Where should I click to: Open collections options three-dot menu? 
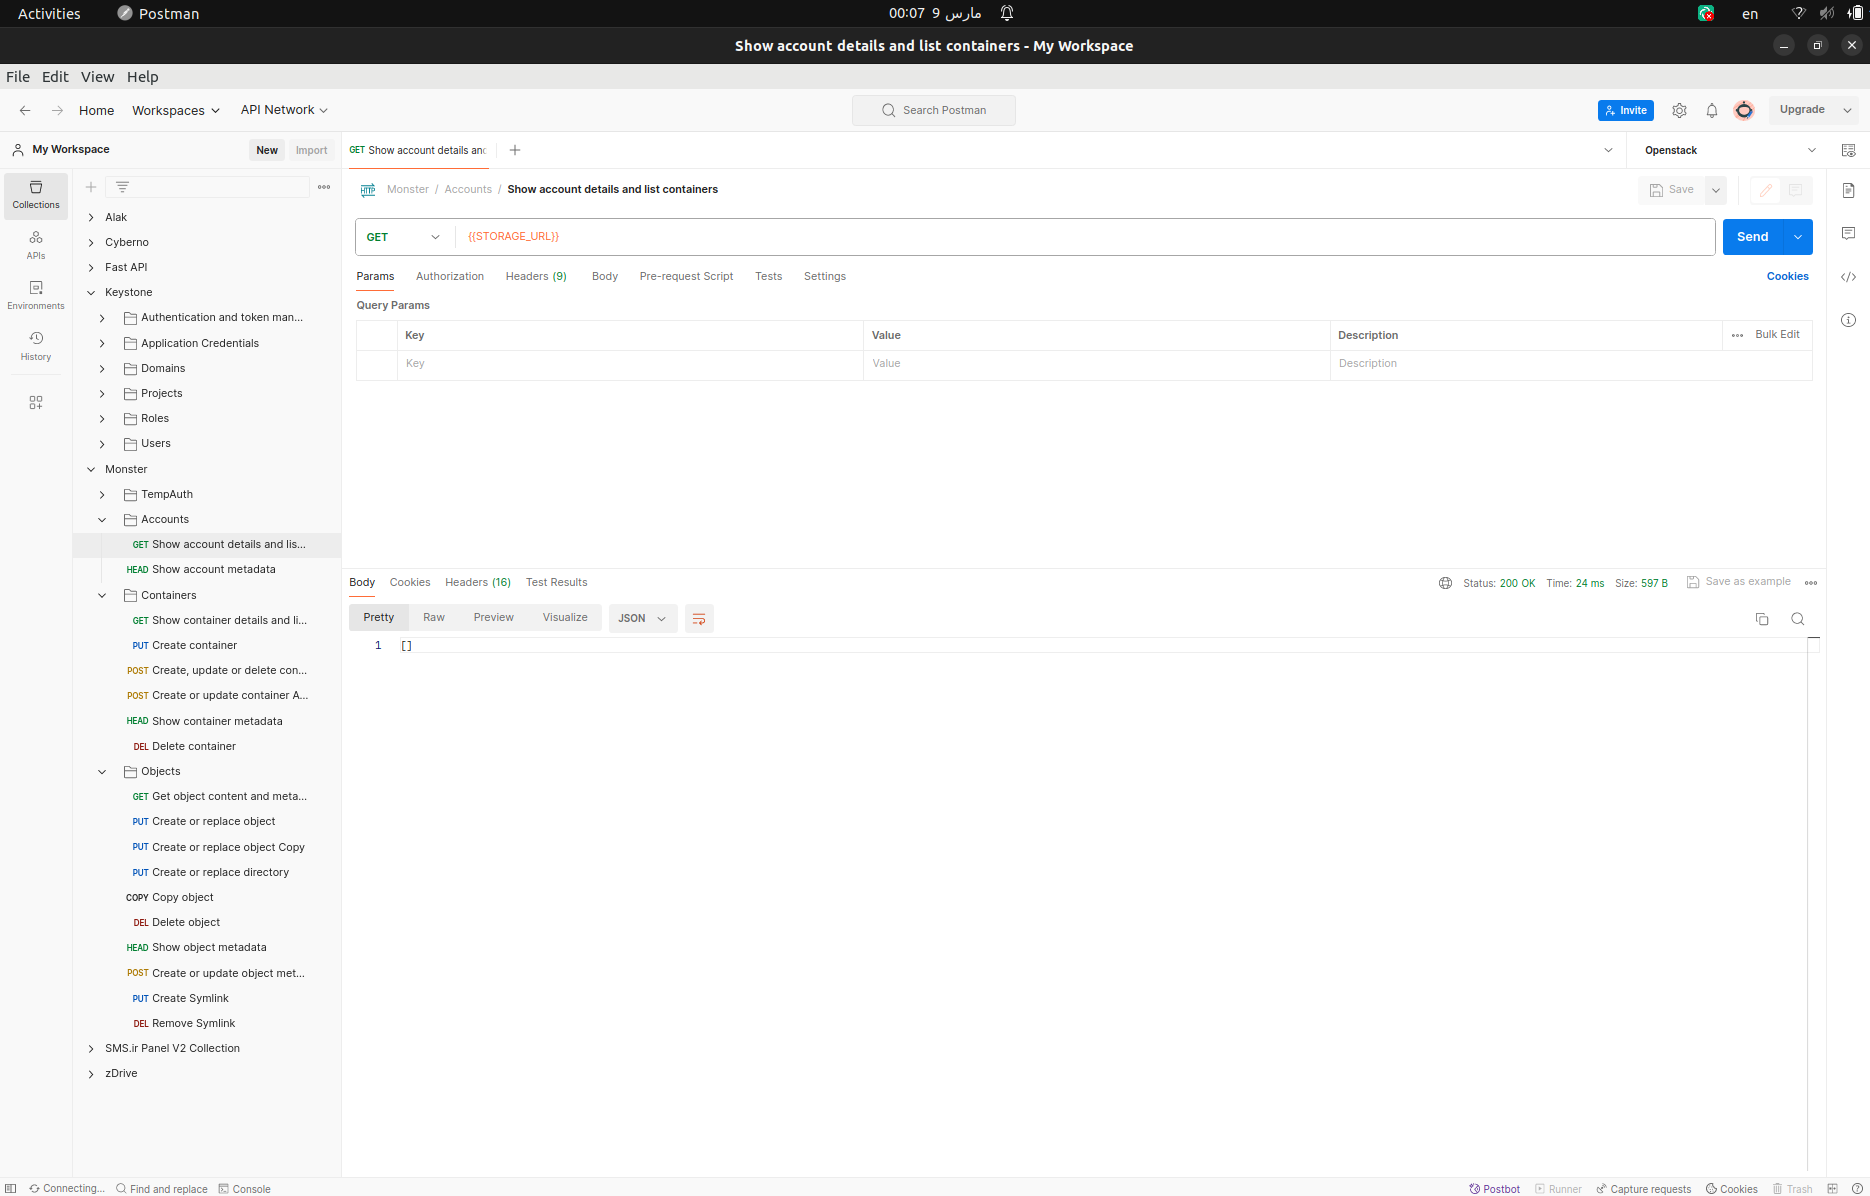pos(324,187)
